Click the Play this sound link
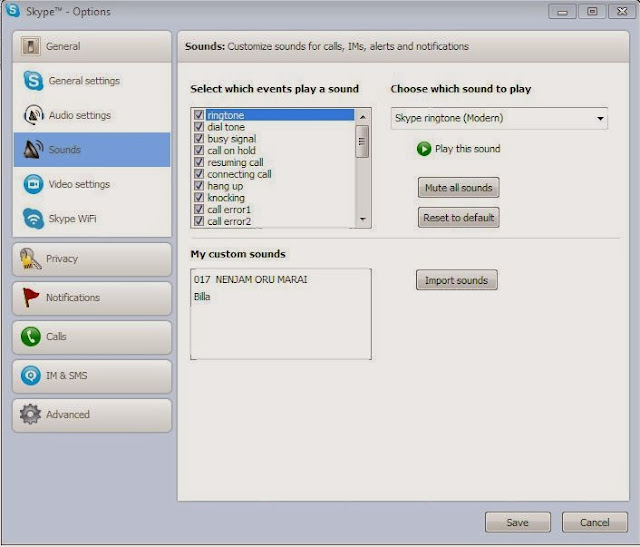Screen dimensions: 640x547 coord(467,149)
